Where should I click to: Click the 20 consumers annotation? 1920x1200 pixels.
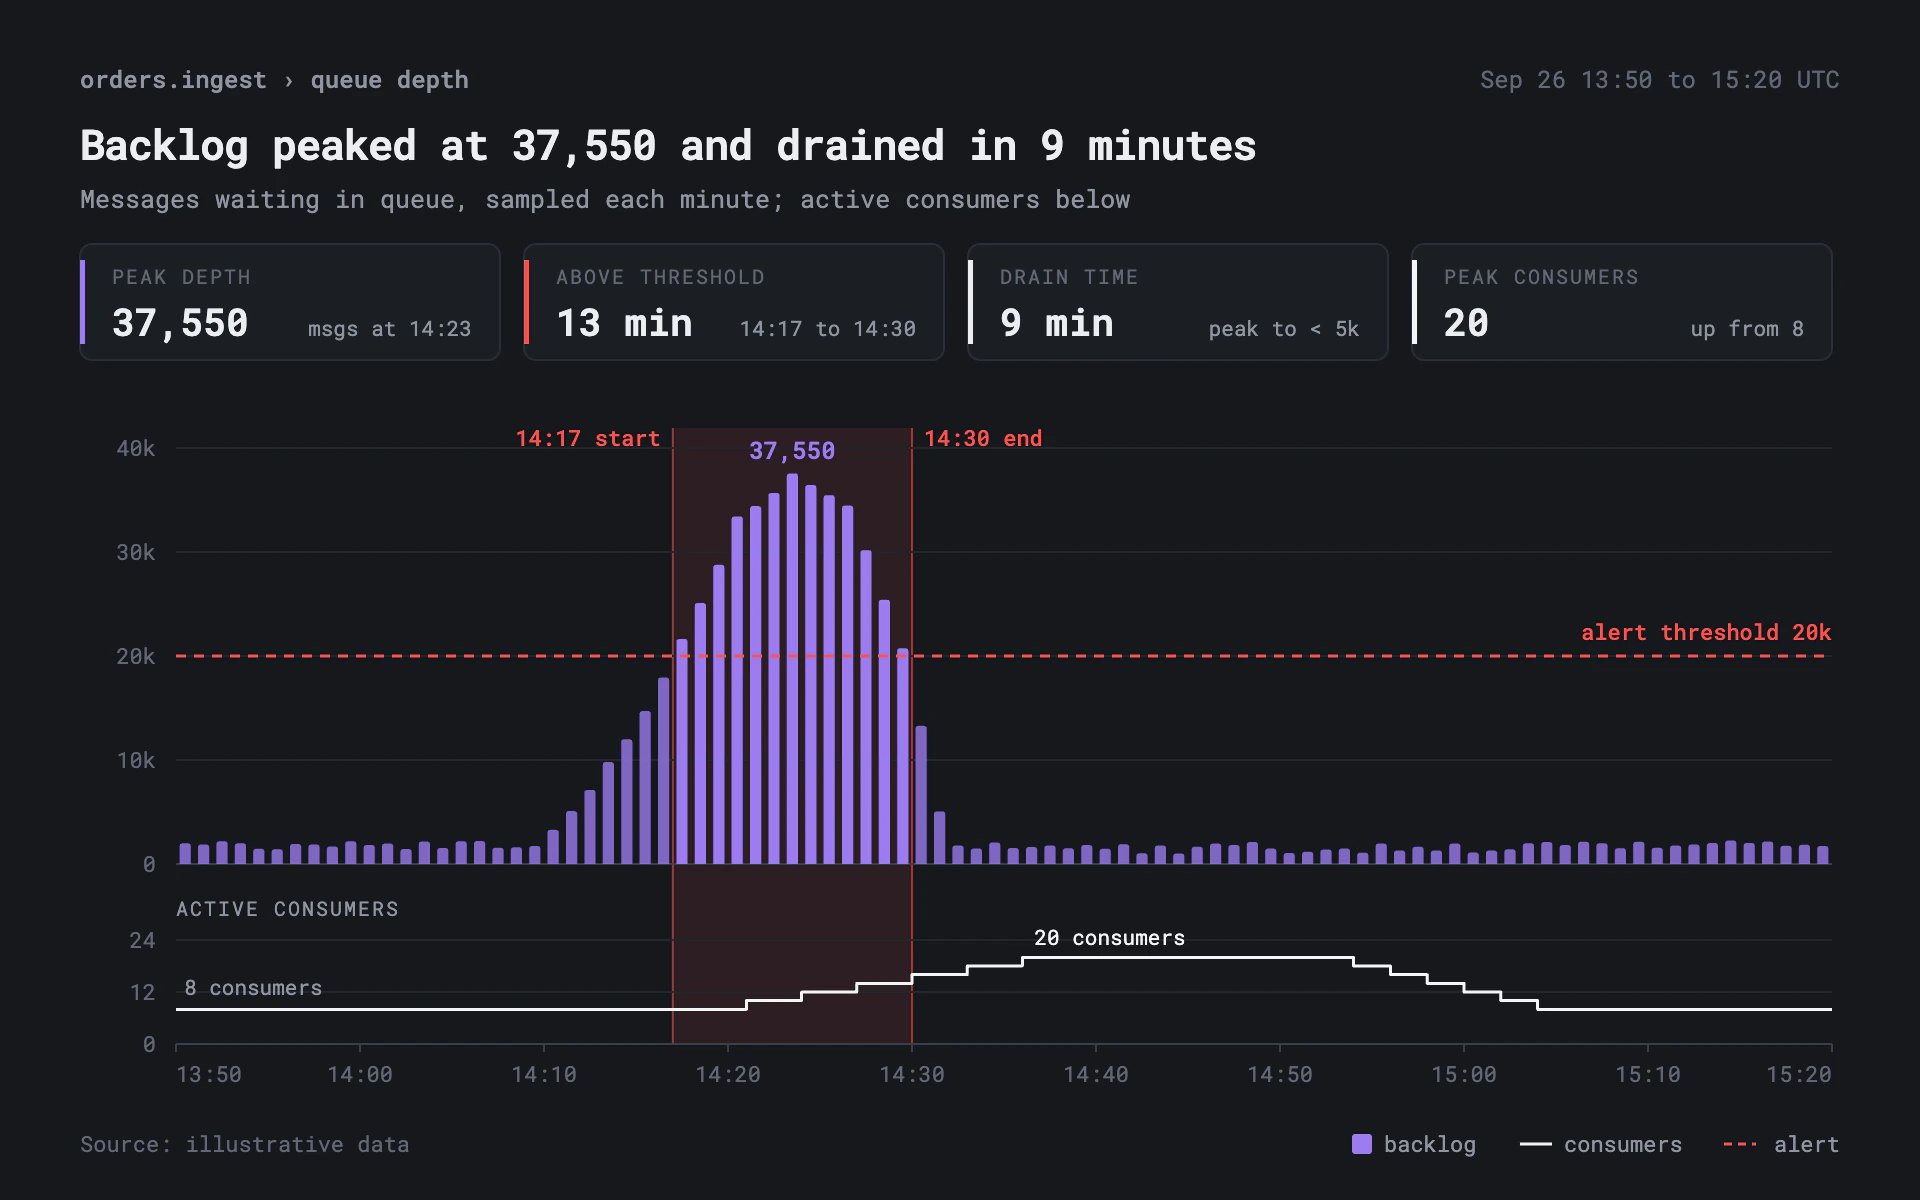pos(1109,938)
